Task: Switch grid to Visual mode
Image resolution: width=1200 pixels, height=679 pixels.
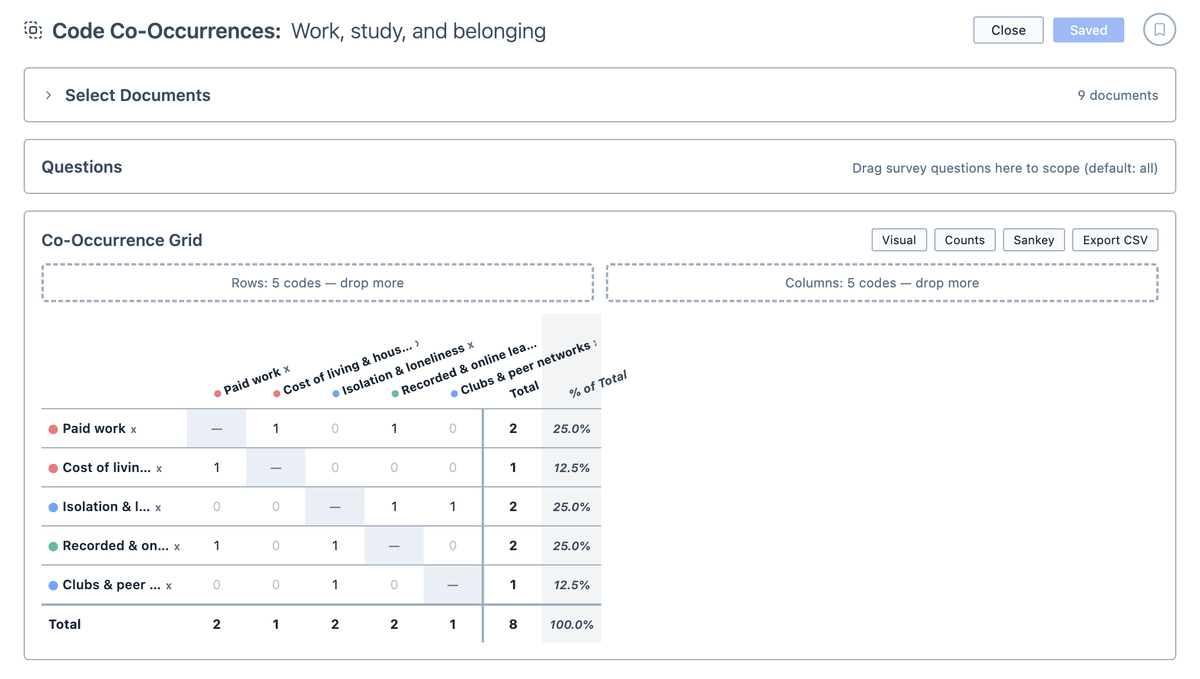Action: point(899,240)
